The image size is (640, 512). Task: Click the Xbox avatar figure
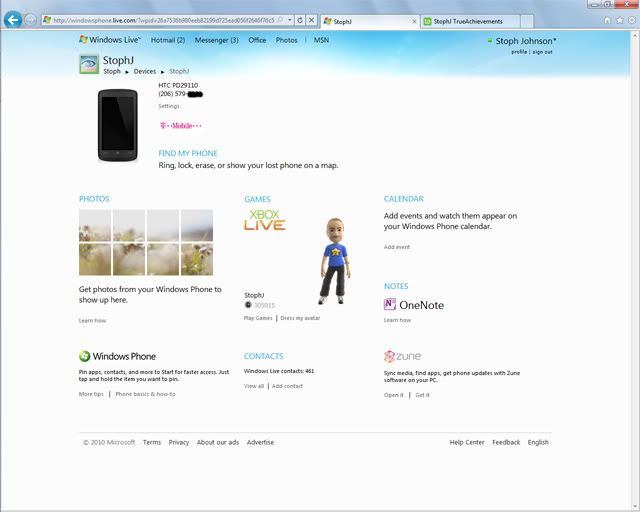click(x=336, y=261)
